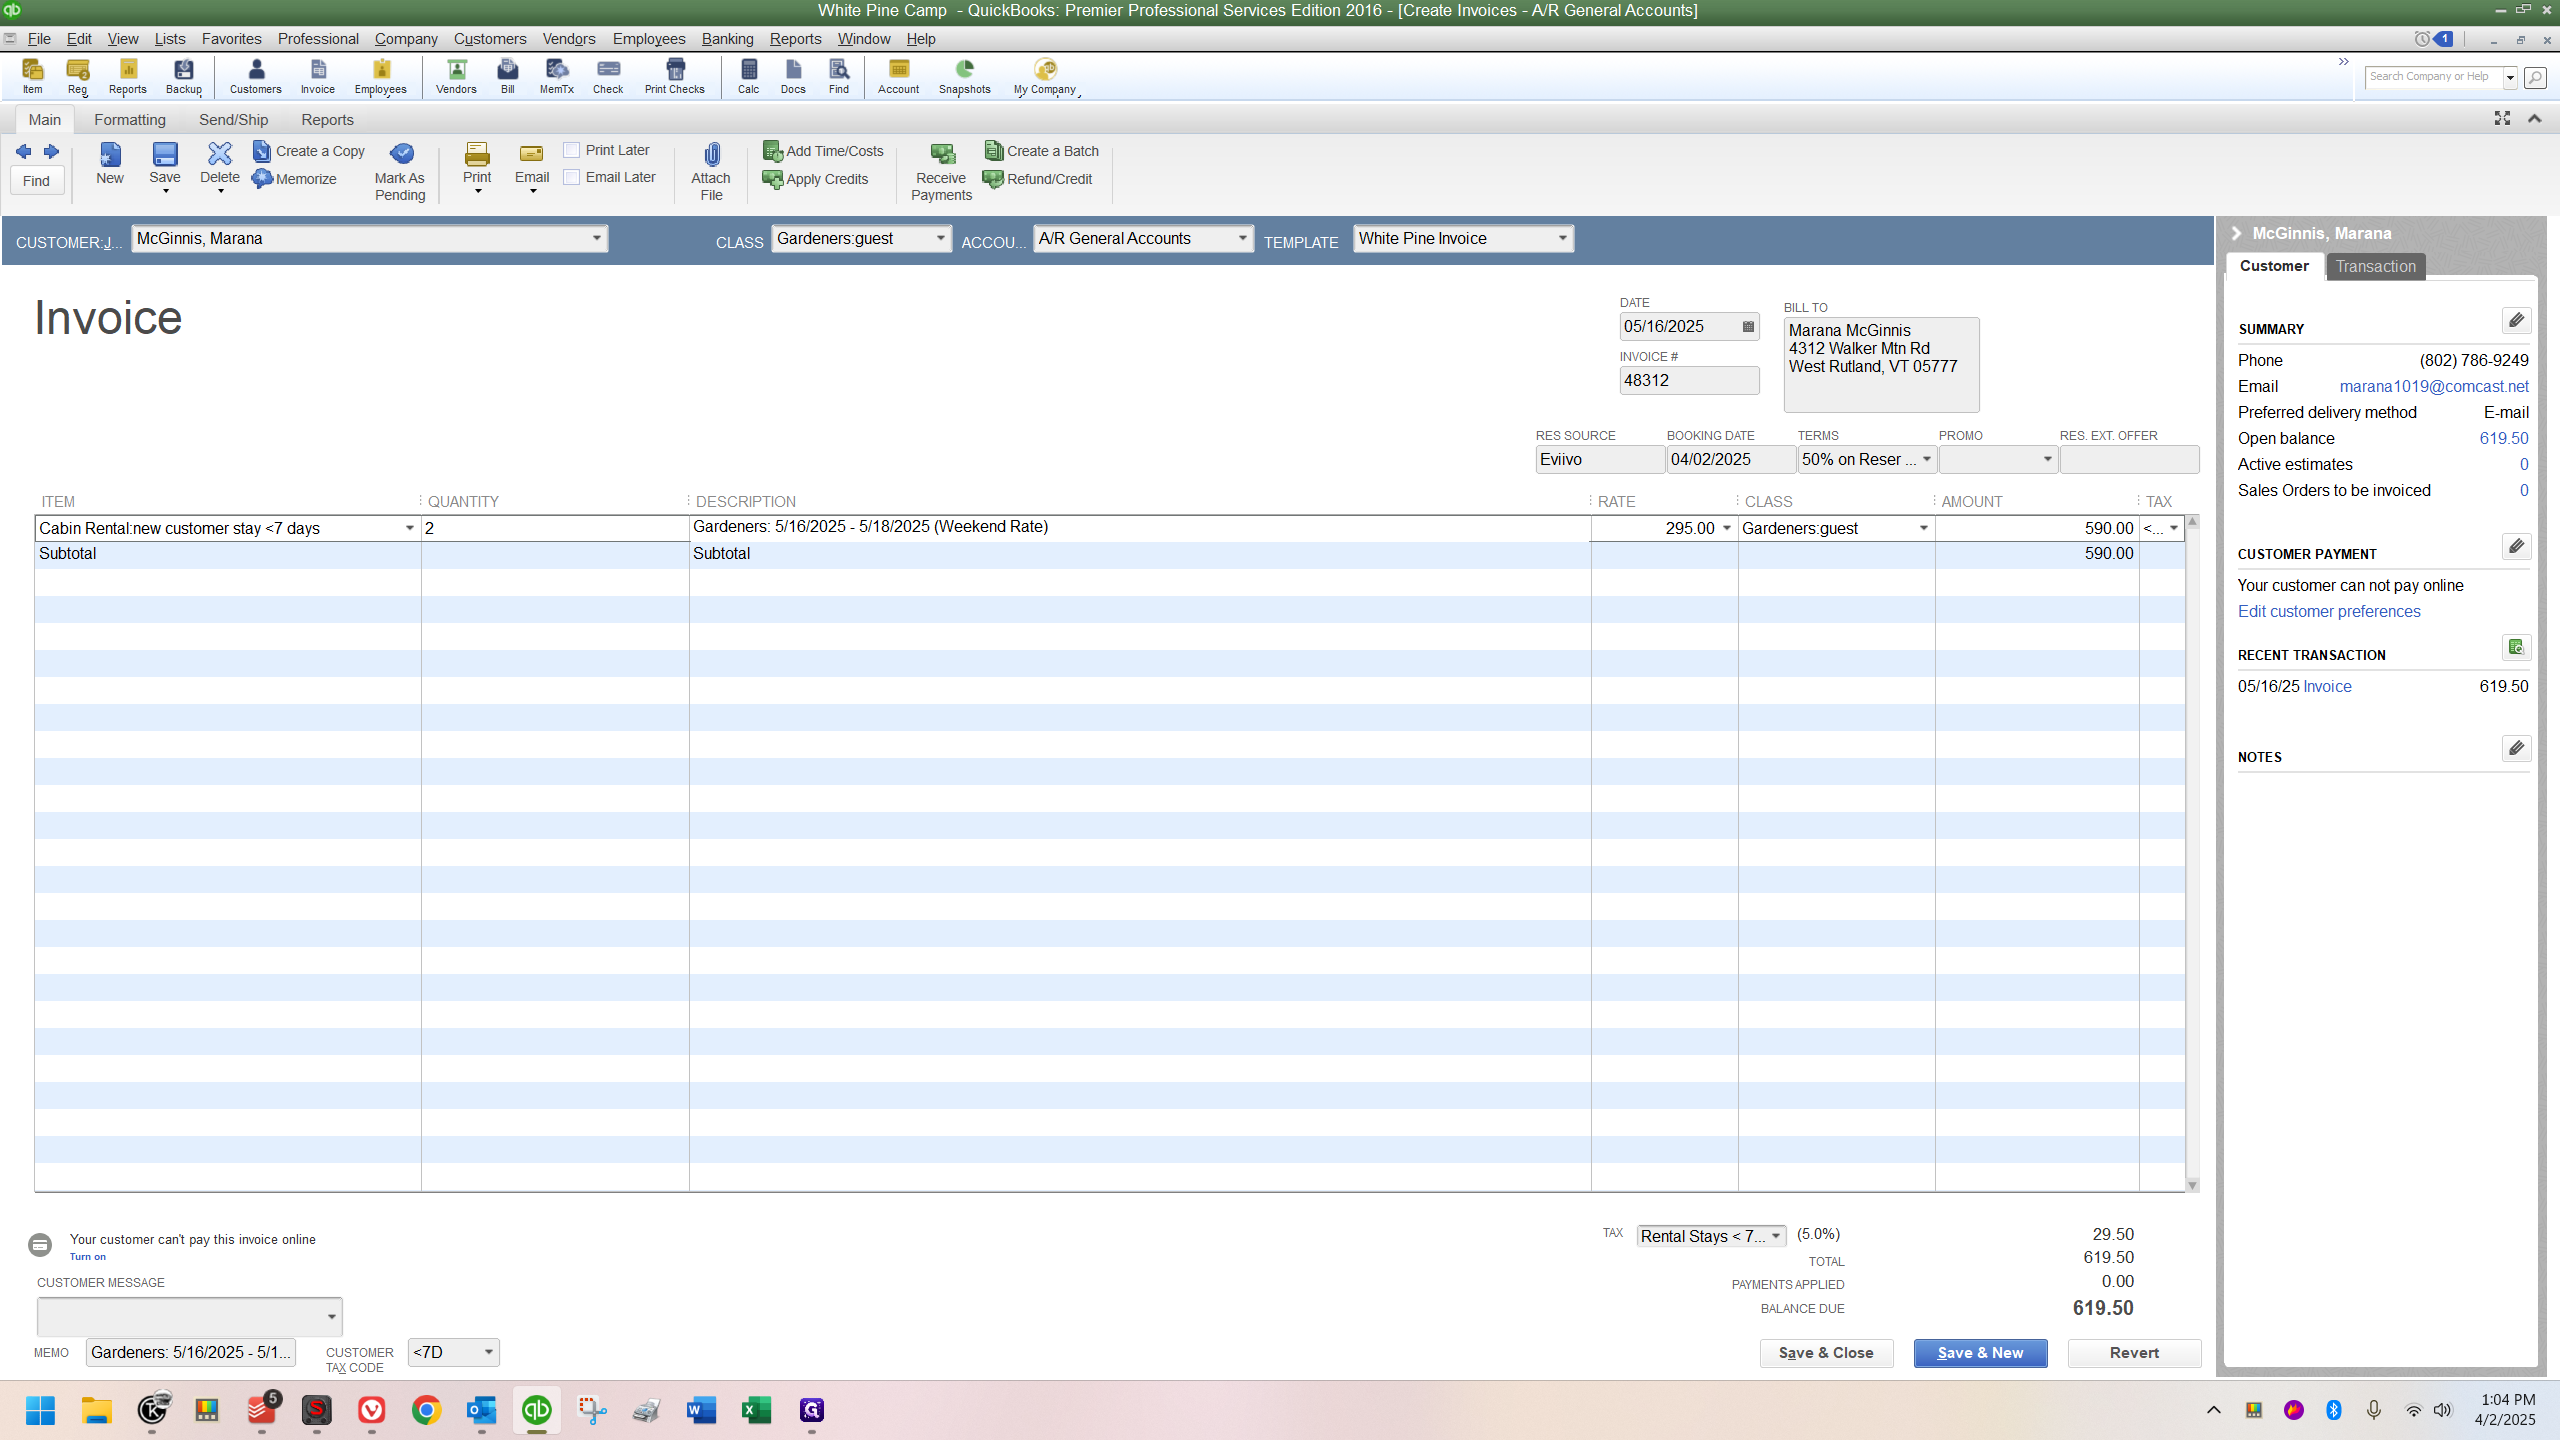The height and width of the screenshot is (1440, 2560).
Task: Click customer email address link
Action: point(2433,386)
